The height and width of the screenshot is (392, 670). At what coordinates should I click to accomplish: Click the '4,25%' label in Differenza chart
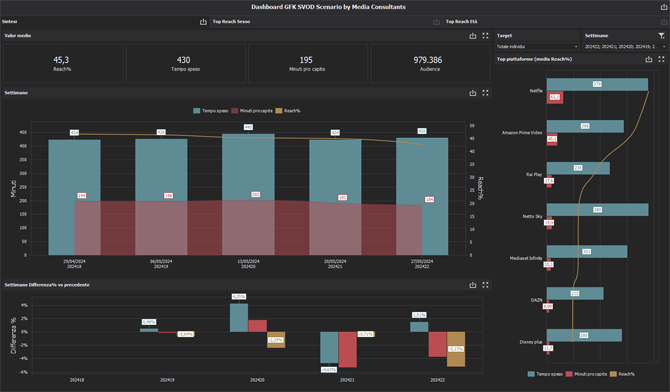coord(239,297)
